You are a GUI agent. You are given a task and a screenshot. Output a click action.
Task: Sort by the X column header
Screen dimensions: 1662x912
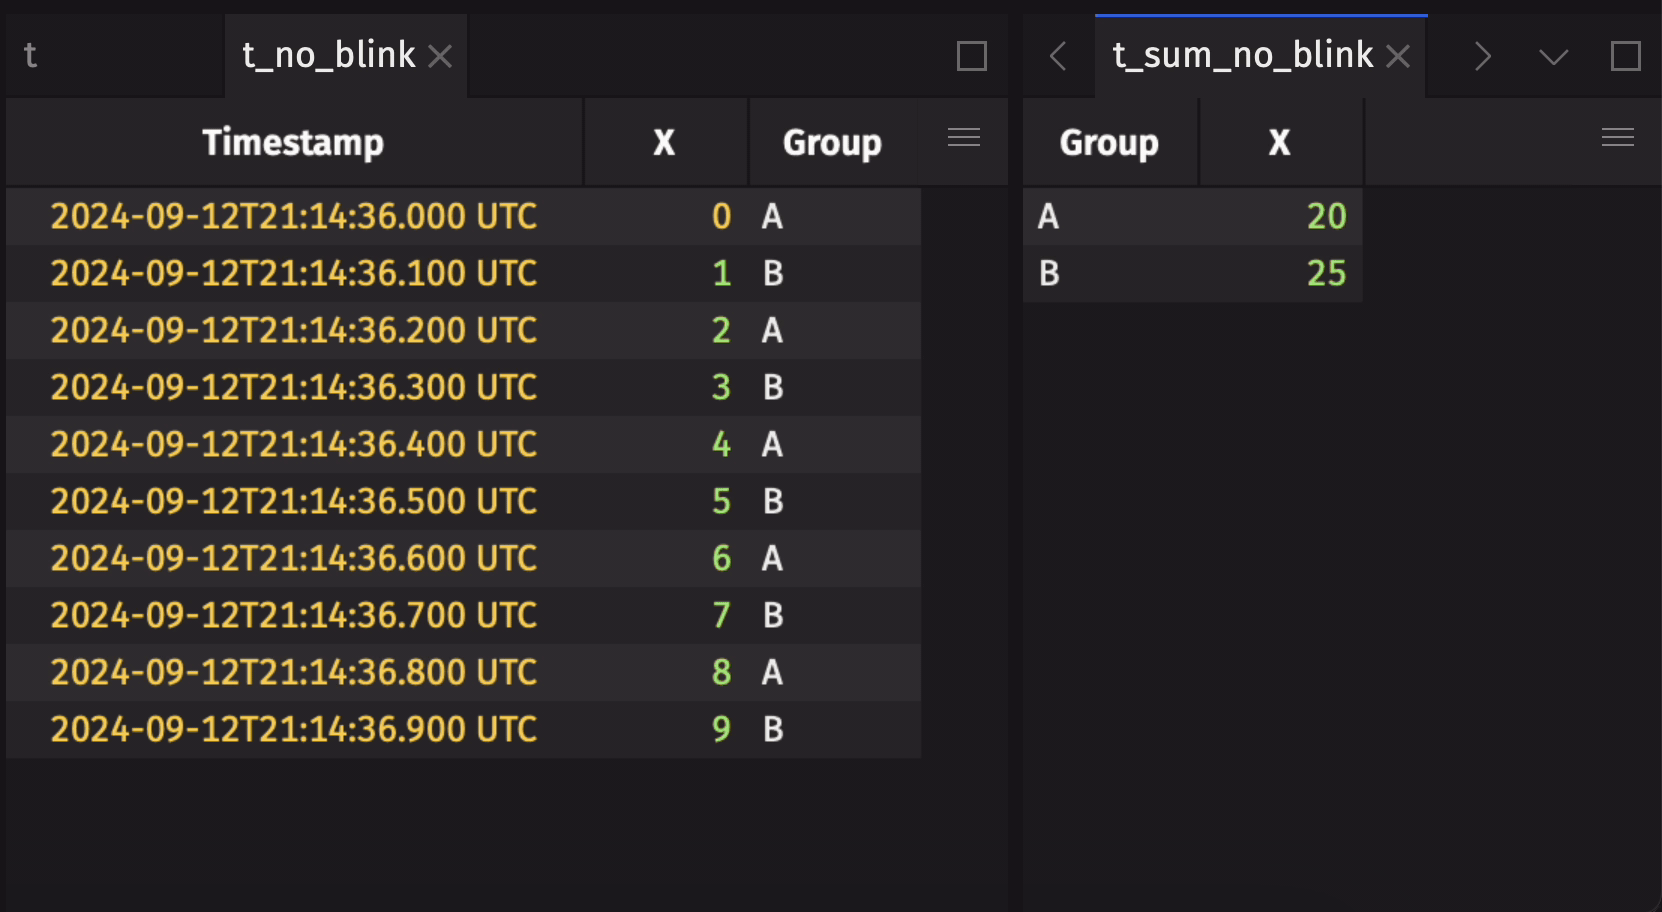(664, 142)
